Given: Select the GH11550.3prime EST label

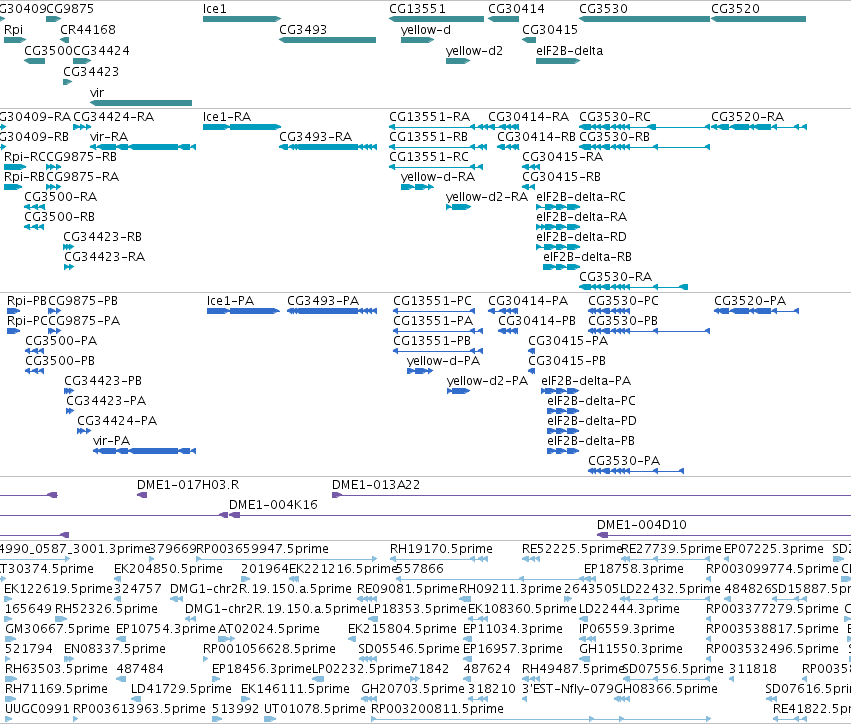Looking at the screenshot, I should (631, 649).
